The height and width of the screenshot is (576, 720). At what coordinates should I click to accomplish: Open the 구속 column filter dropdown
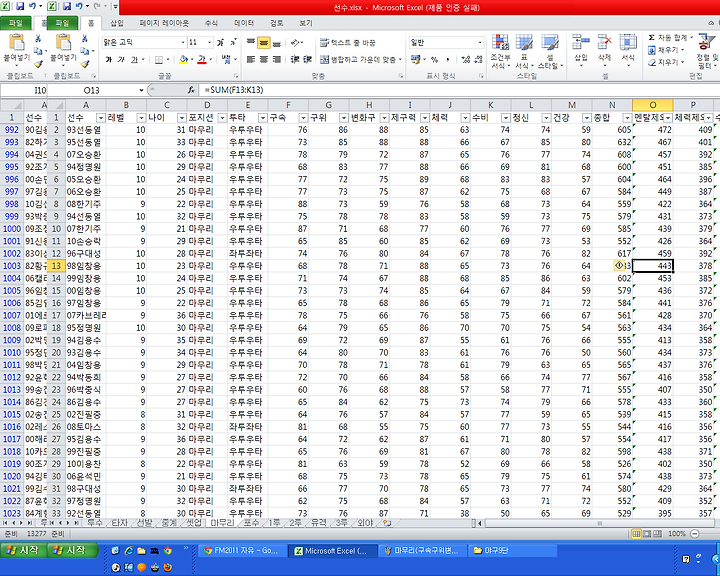click(x=303, y=118)
